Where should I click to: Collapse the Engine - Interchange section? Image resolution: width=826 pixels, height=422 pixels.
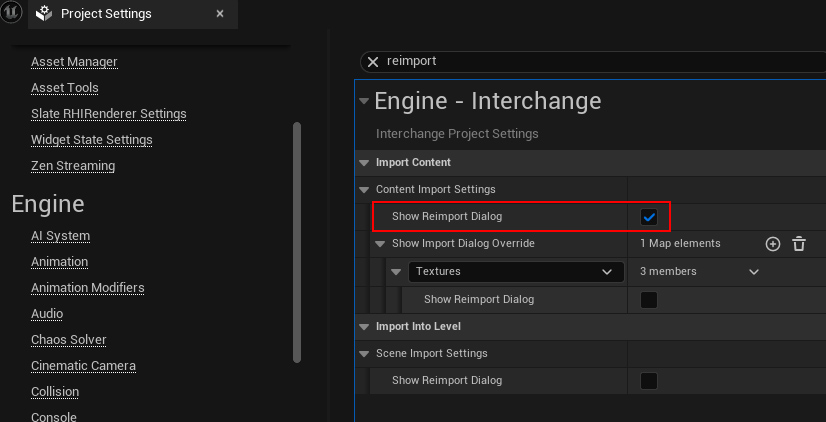pos(364,101)
